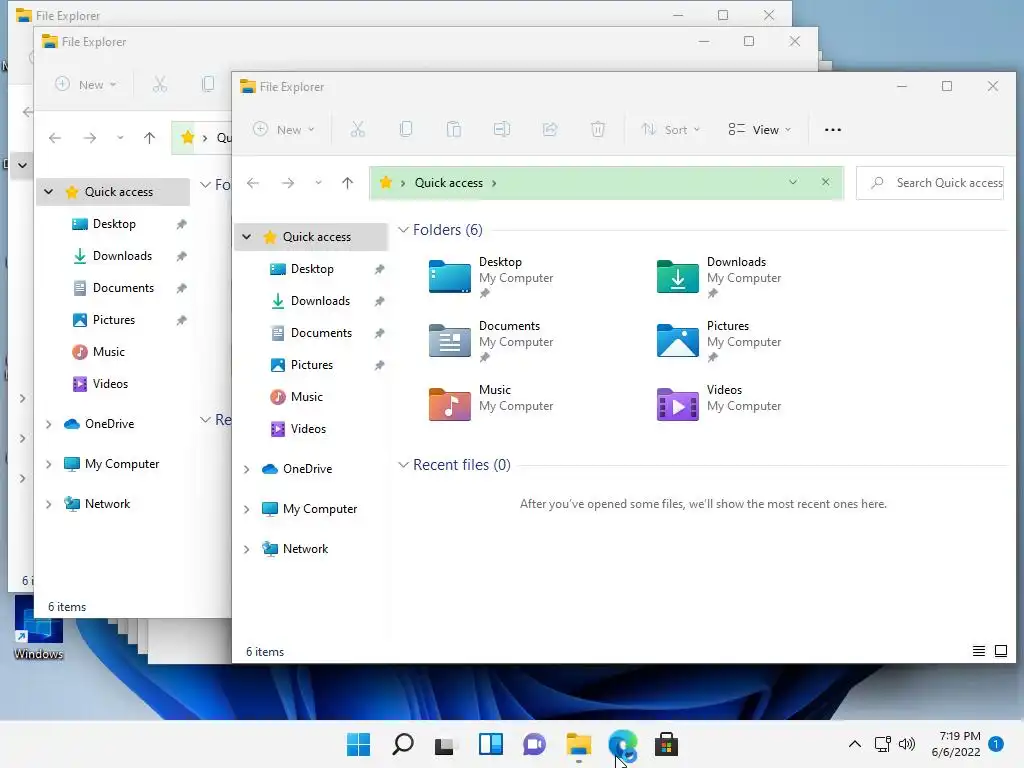Viewport: 1024px width, 768px height.
Task: Switch to large thumbnails view in status bar
Action: 1000,651
